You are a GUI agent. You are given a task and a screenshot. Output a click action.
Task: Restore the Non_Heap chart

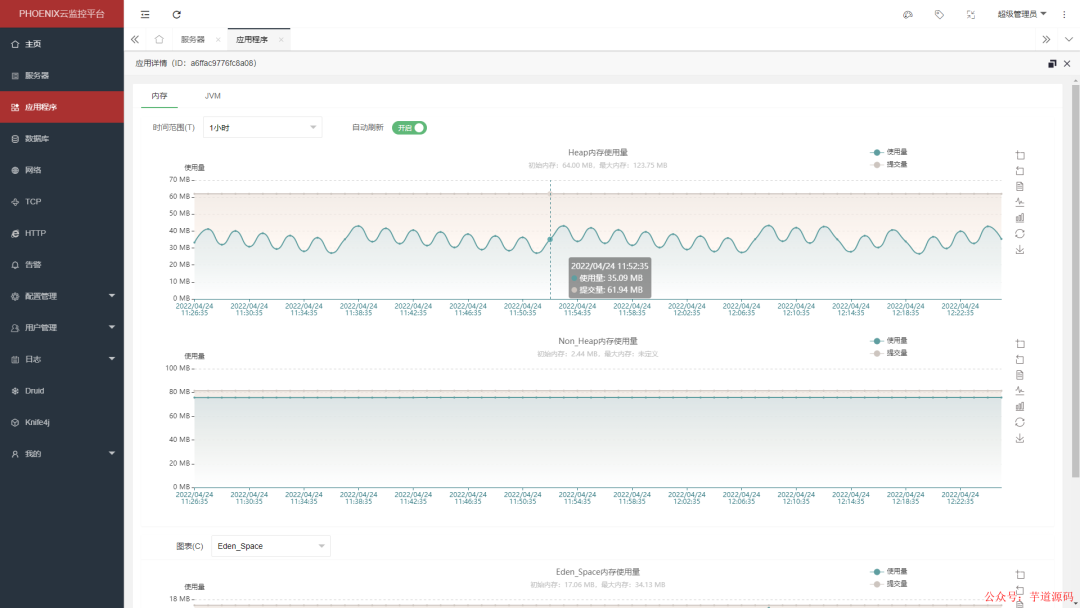pyautogui.click(x=1020, y=423)
